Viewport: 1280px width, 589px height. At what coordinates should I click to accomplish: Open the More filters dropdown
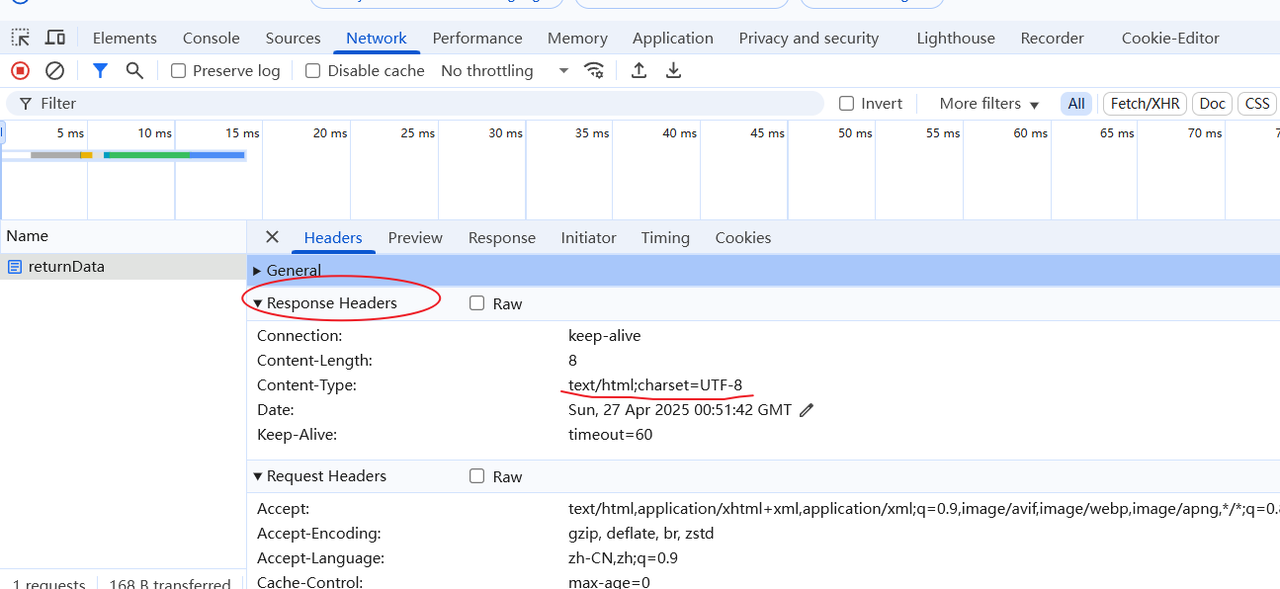[x=989, y=103]
